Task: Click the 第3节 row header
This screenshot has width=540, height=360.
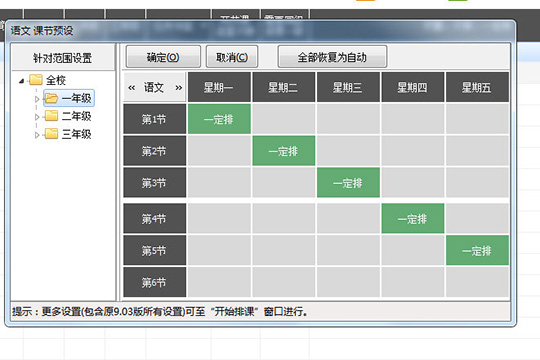Action: [155, 182]
